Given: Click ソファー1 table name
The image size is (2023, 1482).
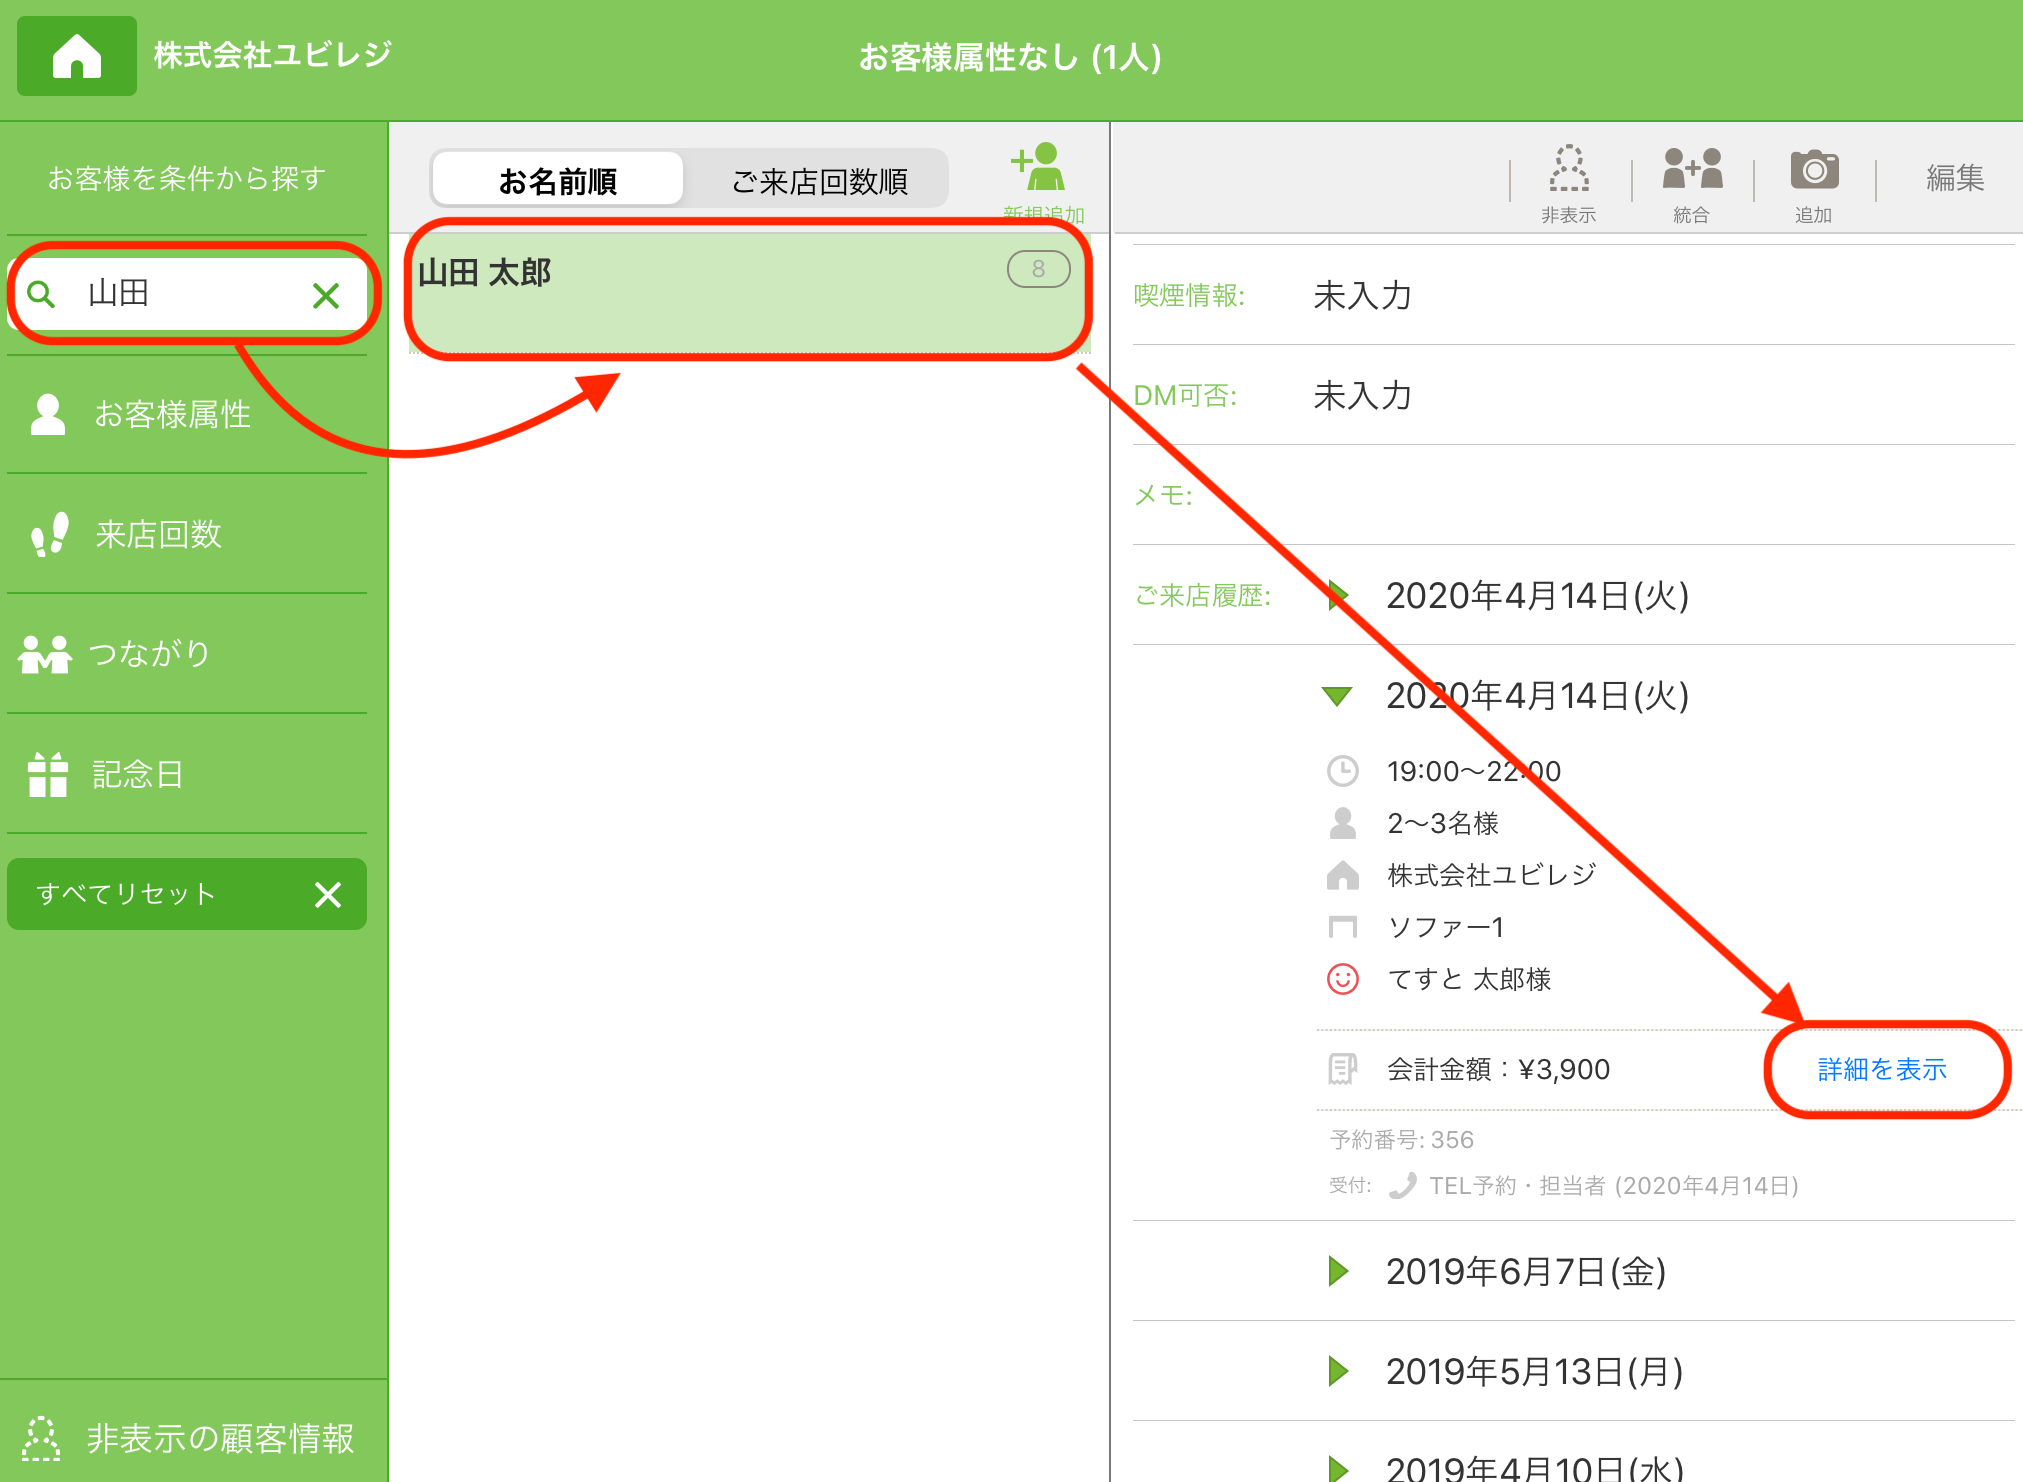Looking at the screenshot, I should [1446, 927].
